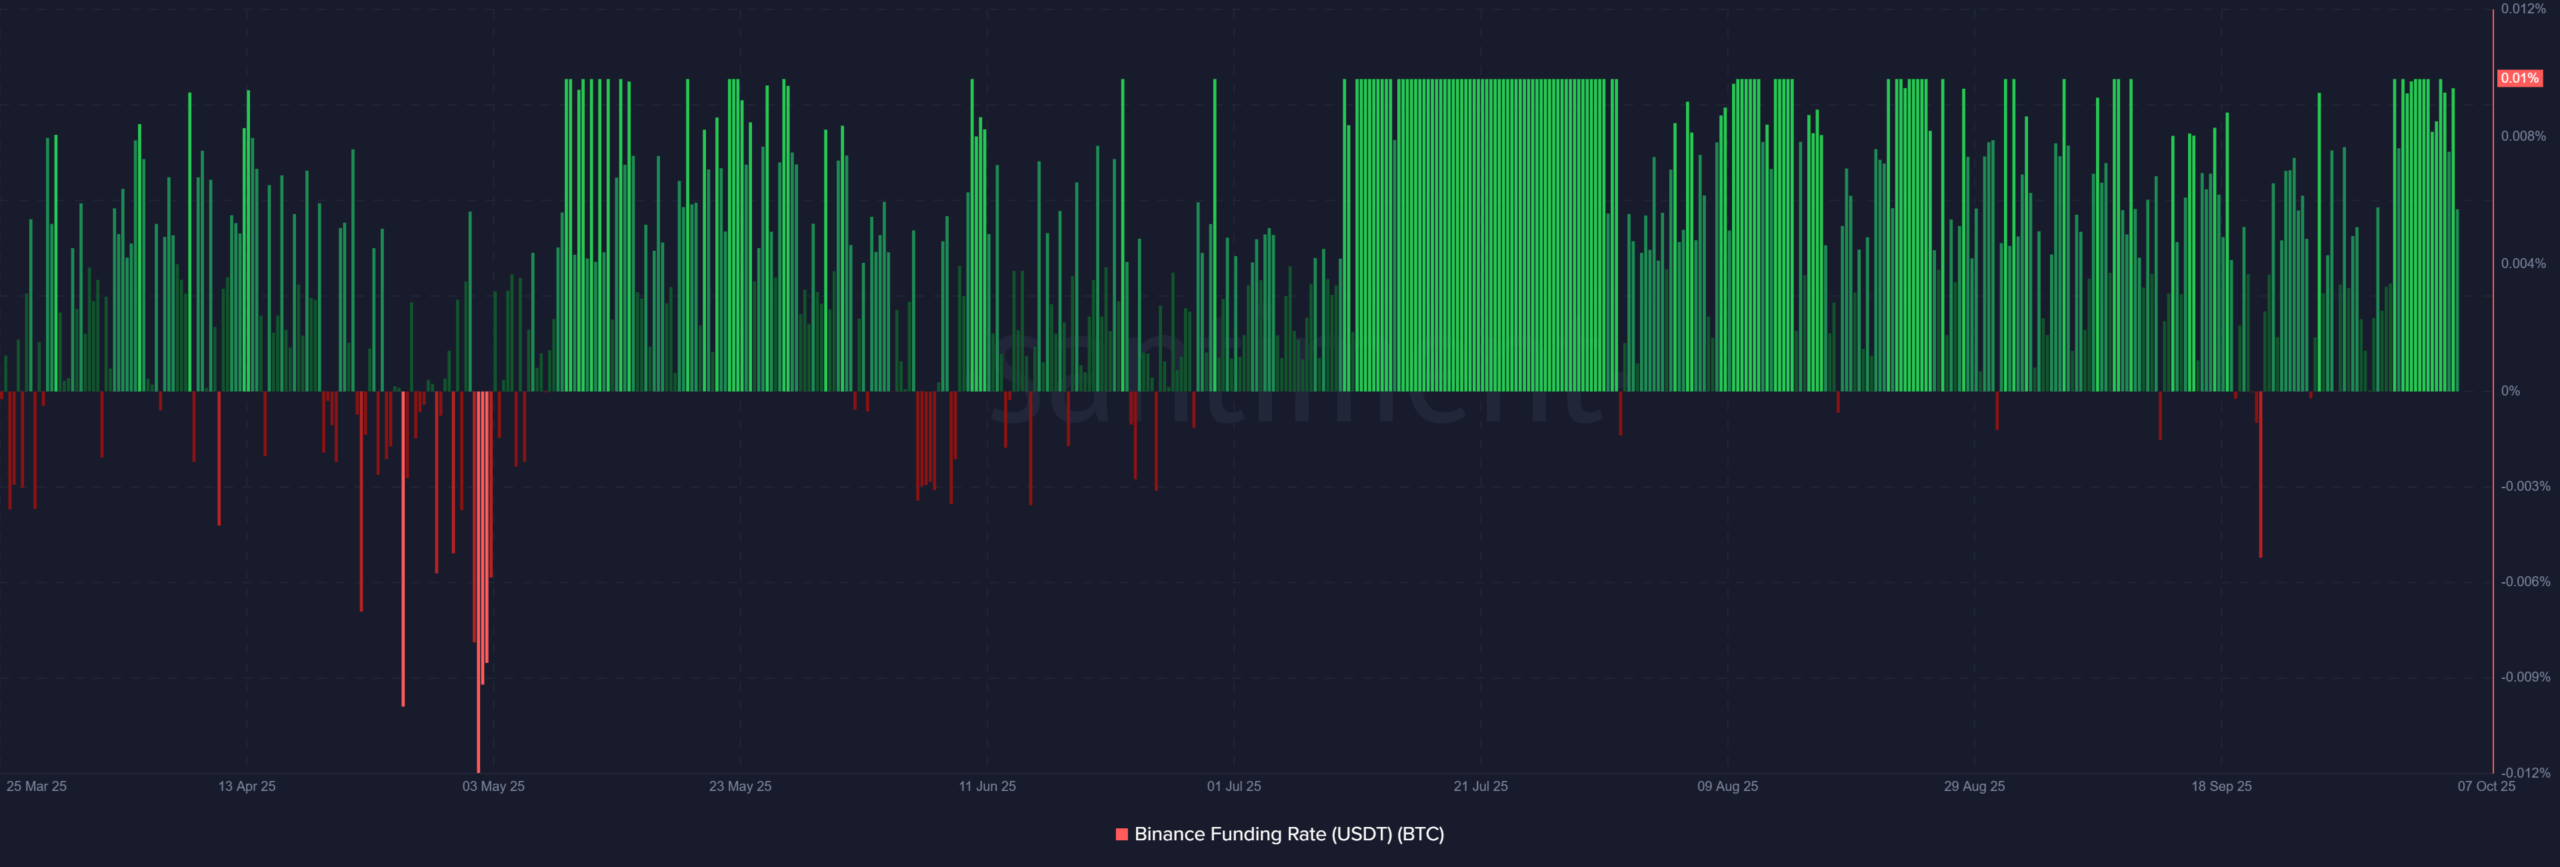This screenshot has width=2560, height=867.
Task: Click the 18 Sep 25 axis date
Action: [2221, 786]
